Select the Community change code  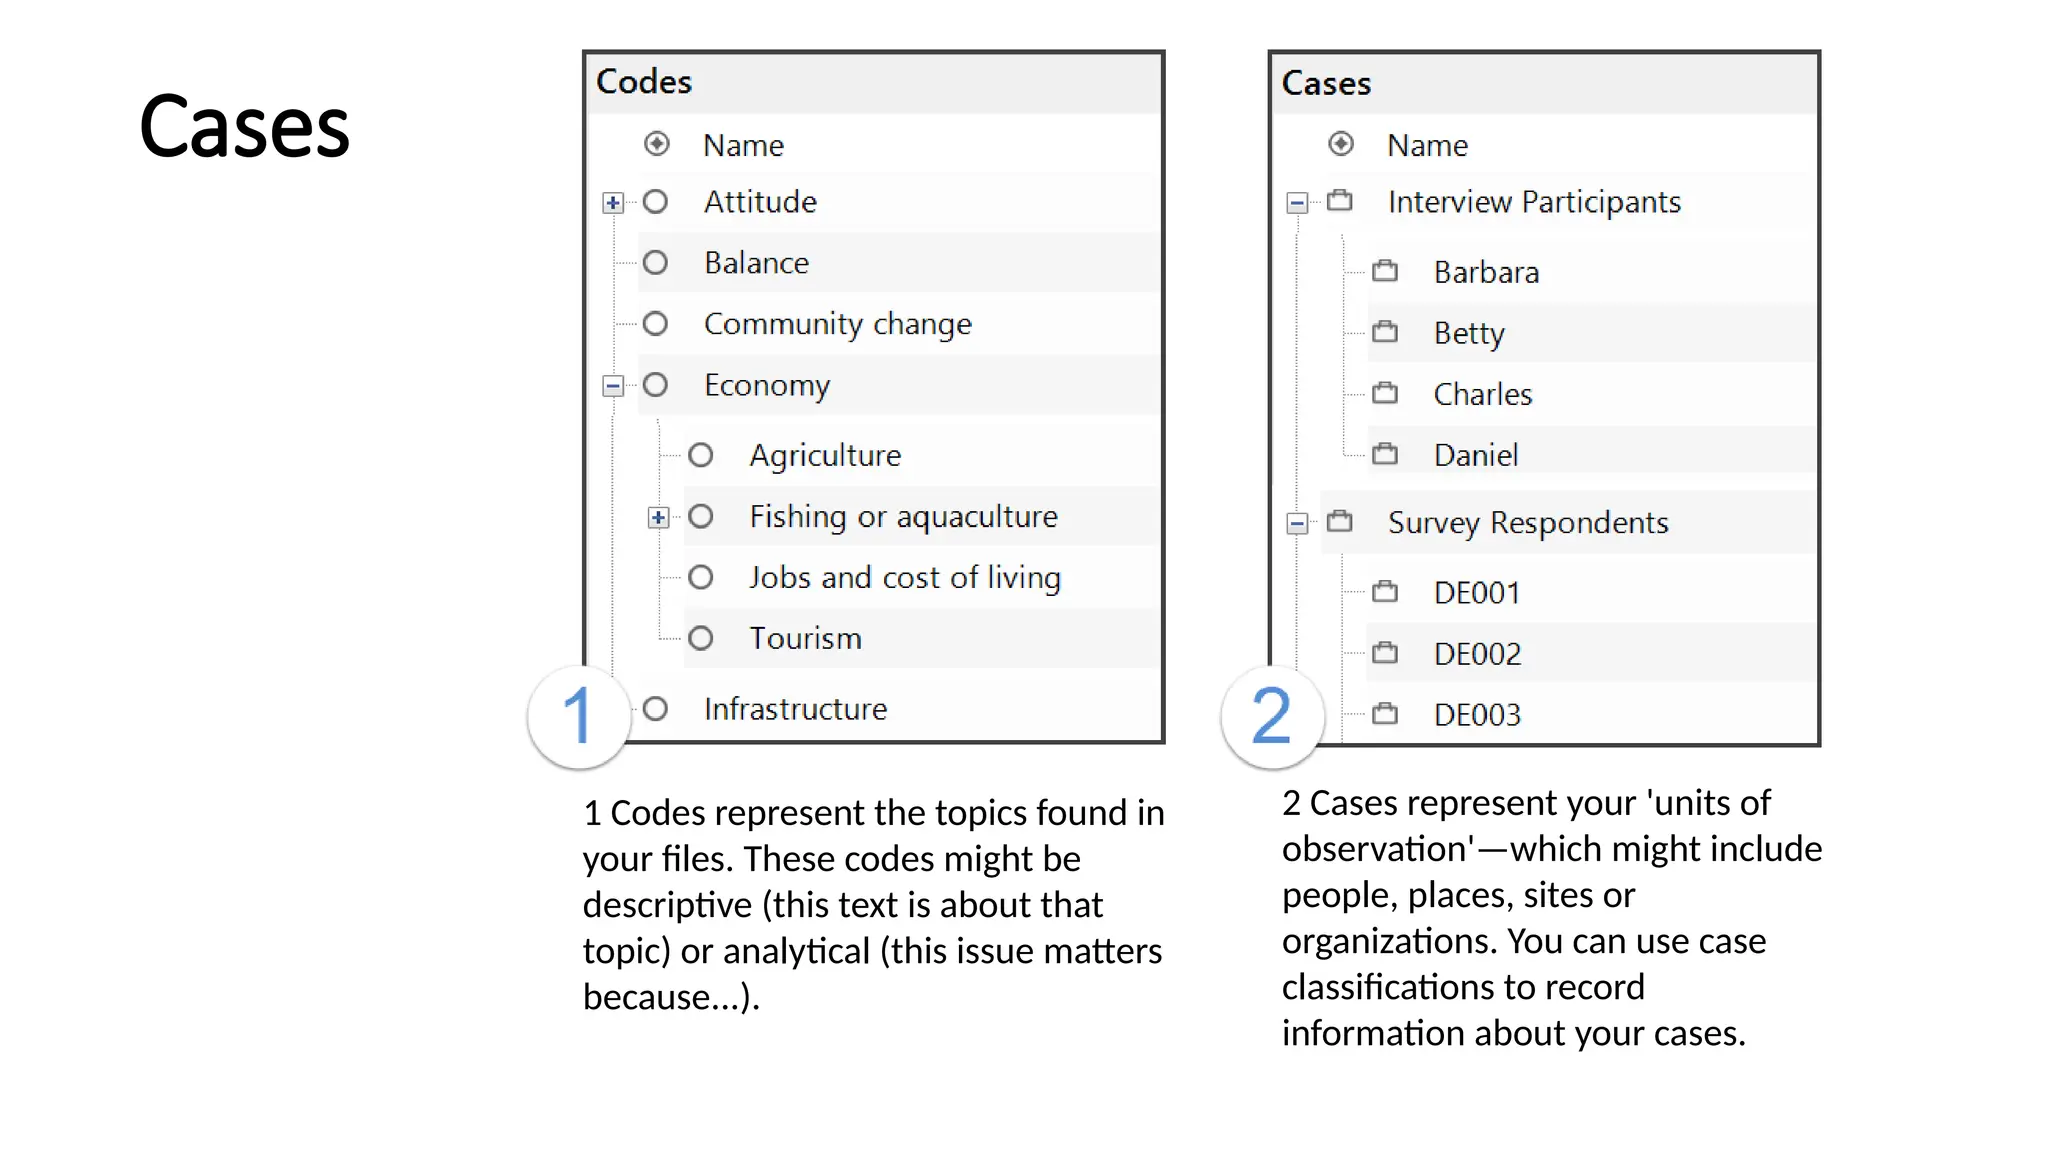tap(837, 324)
